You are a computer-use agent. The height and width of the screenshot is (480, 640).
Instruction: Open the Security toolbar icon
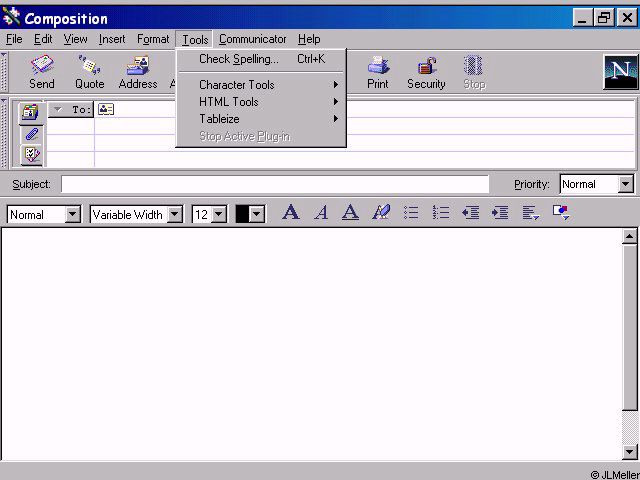426,72
